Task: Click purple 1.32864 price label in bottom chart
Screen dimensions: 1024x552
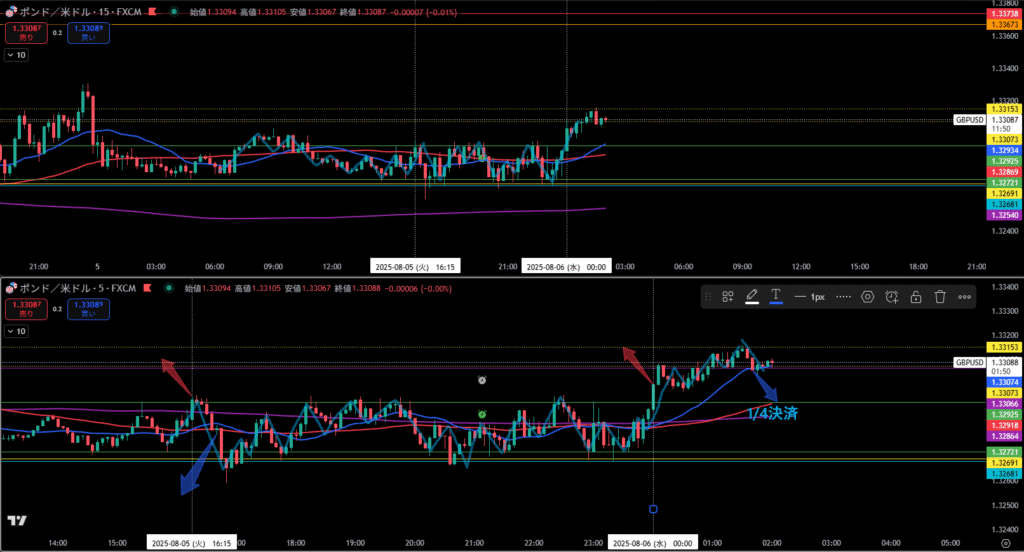Action: (x=1004, y=436)
